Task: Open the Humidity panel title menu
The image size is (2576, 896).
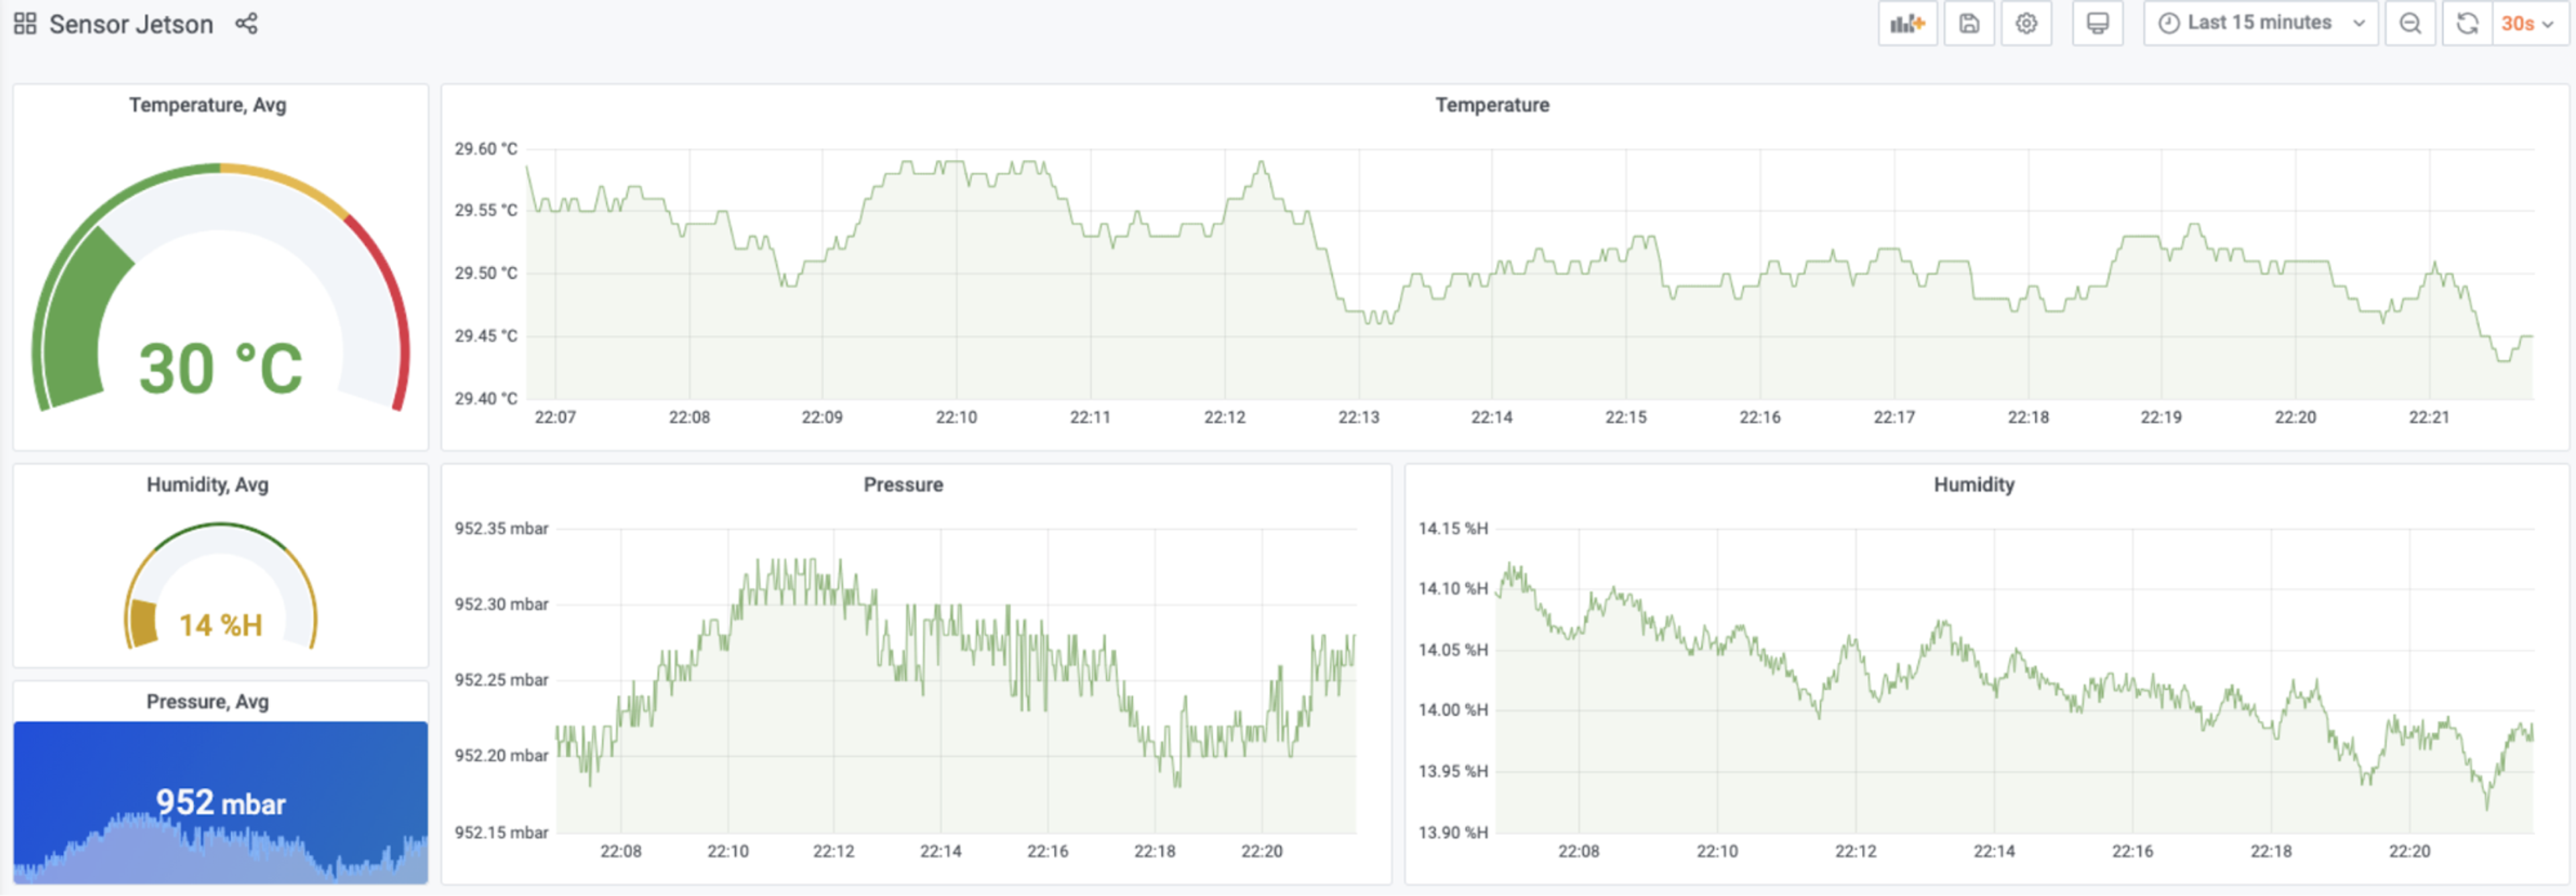Action: pos(1973,485)
